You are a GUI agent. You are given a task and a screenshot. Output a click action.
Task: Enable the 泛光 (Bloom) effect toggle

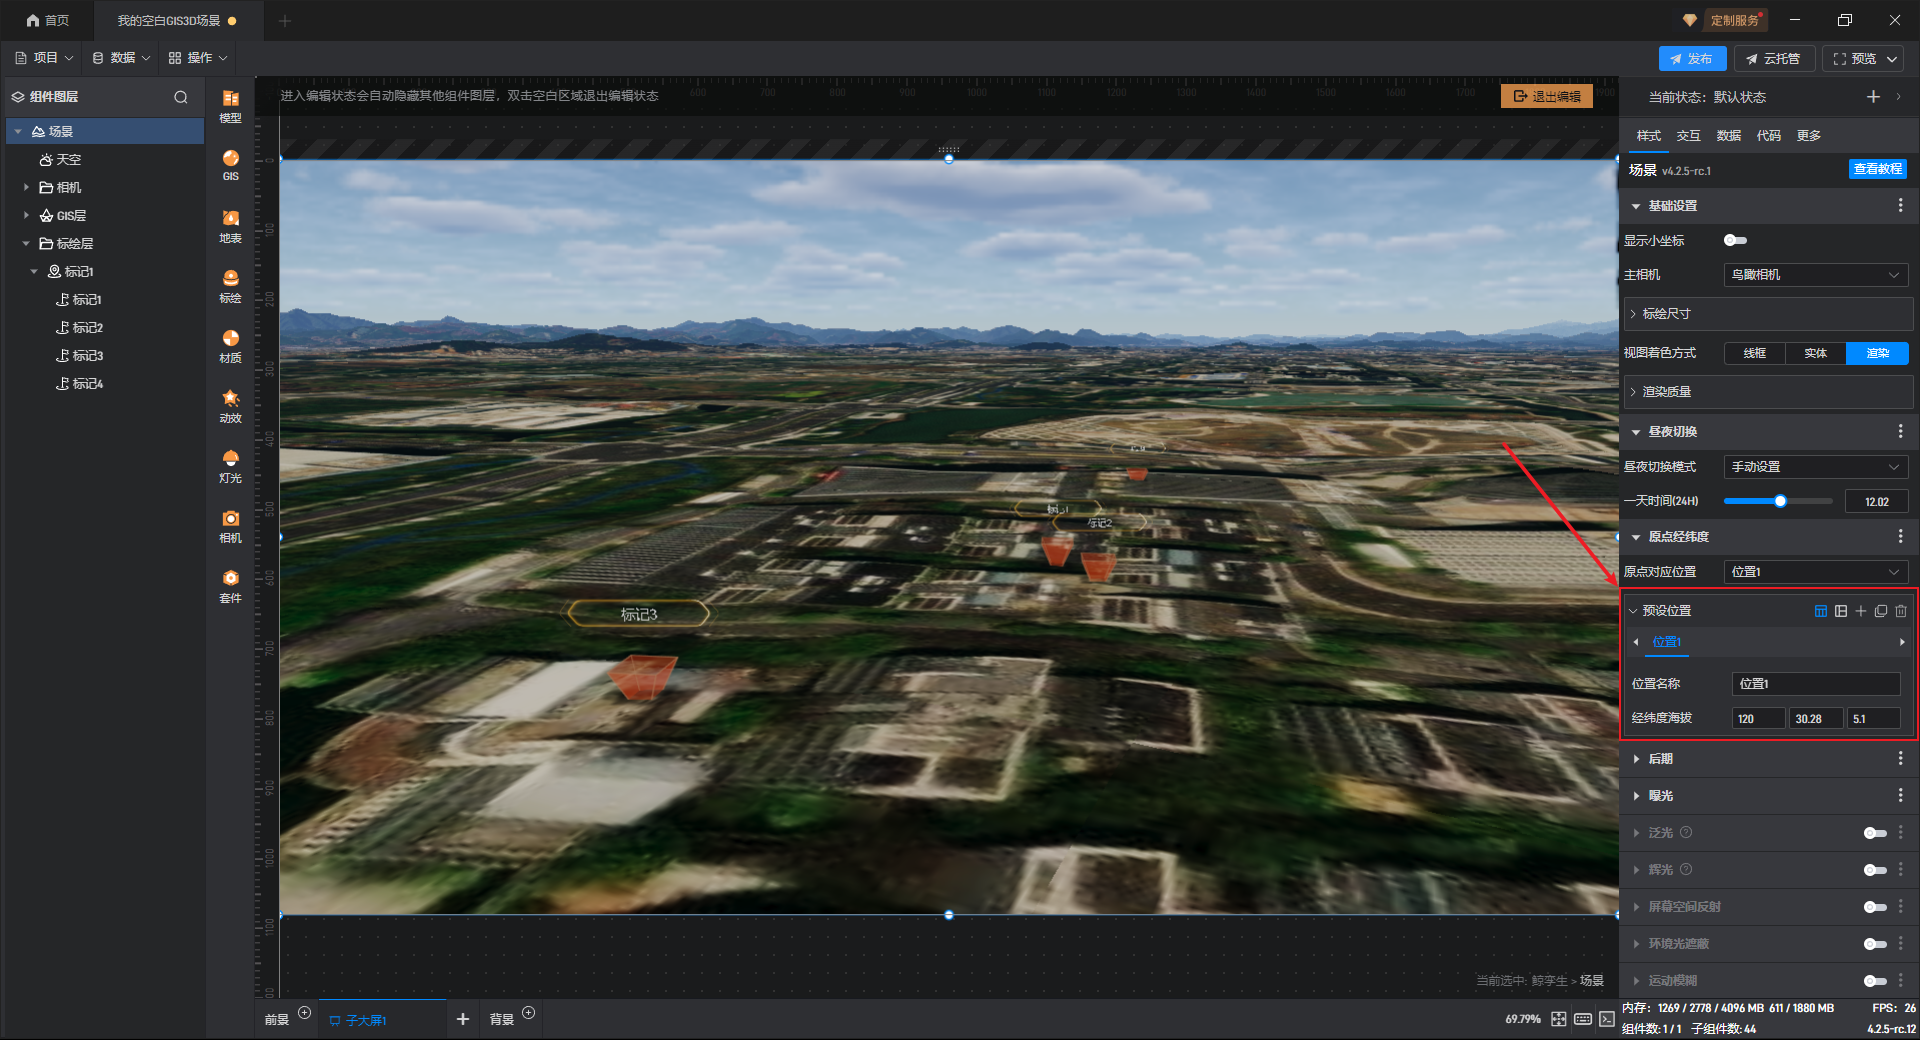pyautogui.click(x=1874, y=833)
